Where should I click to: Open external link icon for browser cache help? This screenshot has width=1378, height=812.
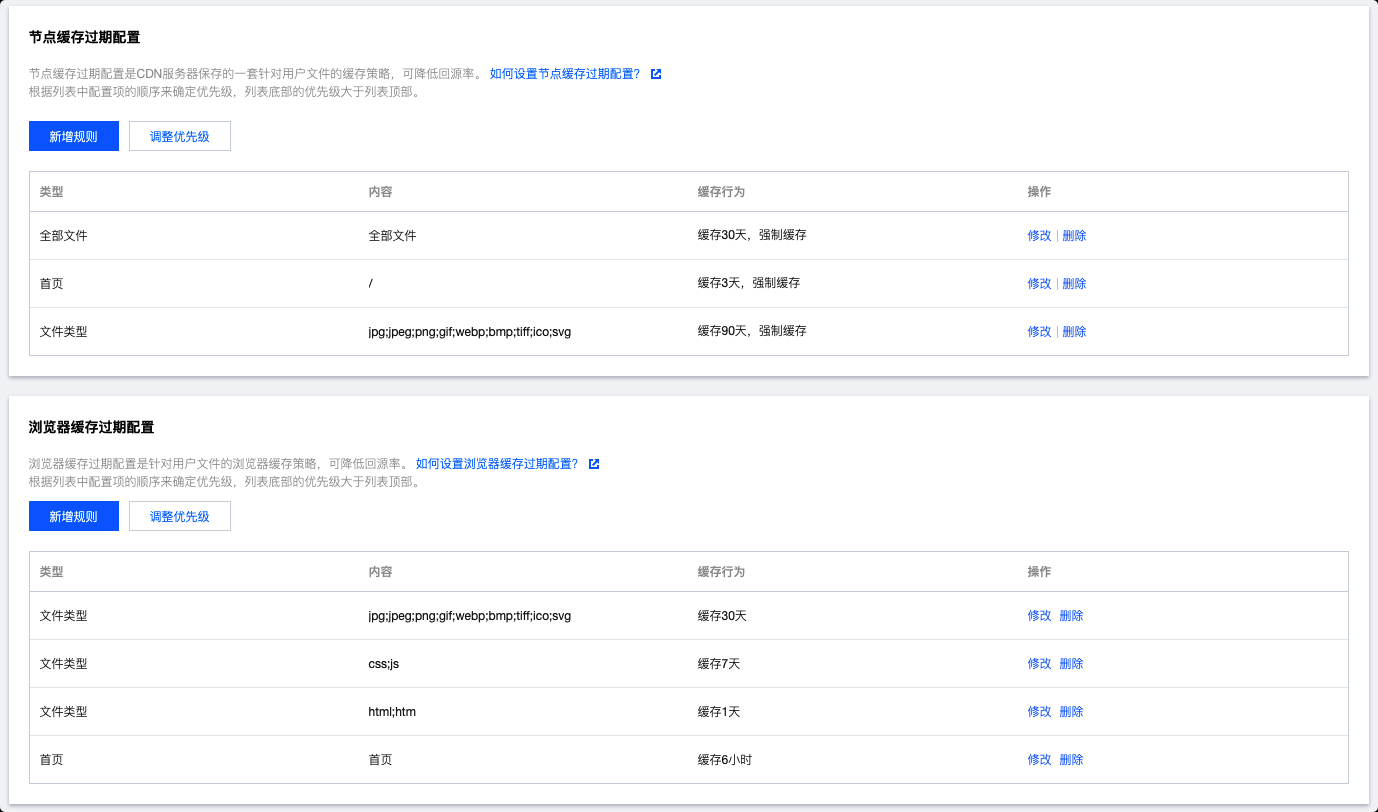pyautogui.click(x=594, y=464)
